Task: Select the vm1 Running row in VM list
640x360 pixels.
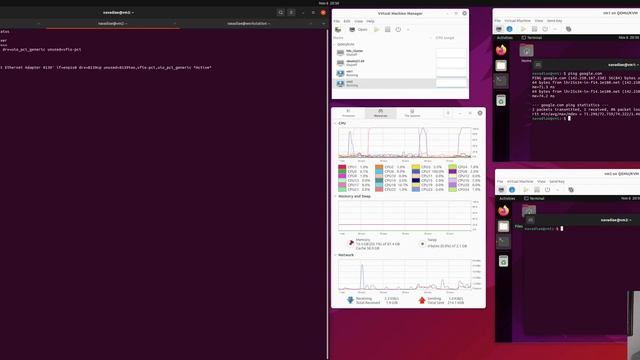Action: (x=400, y=73)
